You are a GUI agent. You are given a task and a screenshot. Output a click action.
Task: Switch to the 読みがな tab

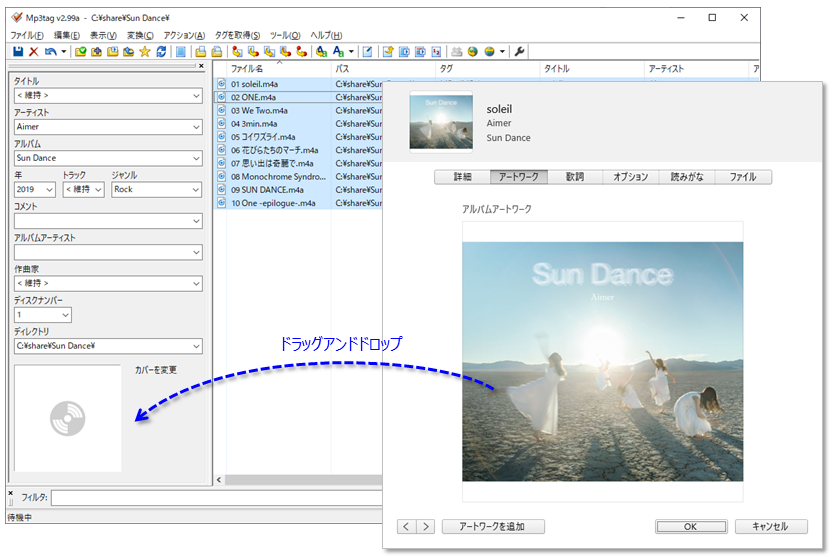[687, 177]
